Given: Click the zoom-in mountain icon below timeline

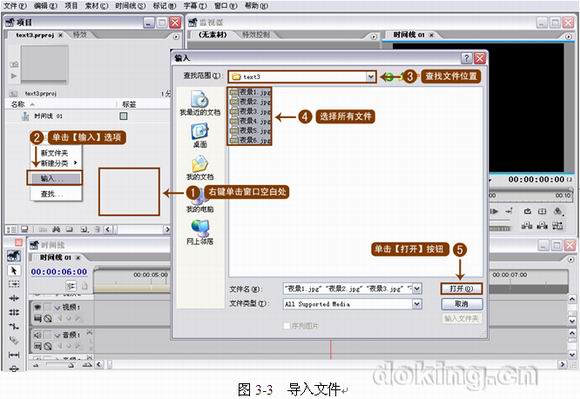Looking at the screenshot, I should pyautogui.click(x=87, y=365).
